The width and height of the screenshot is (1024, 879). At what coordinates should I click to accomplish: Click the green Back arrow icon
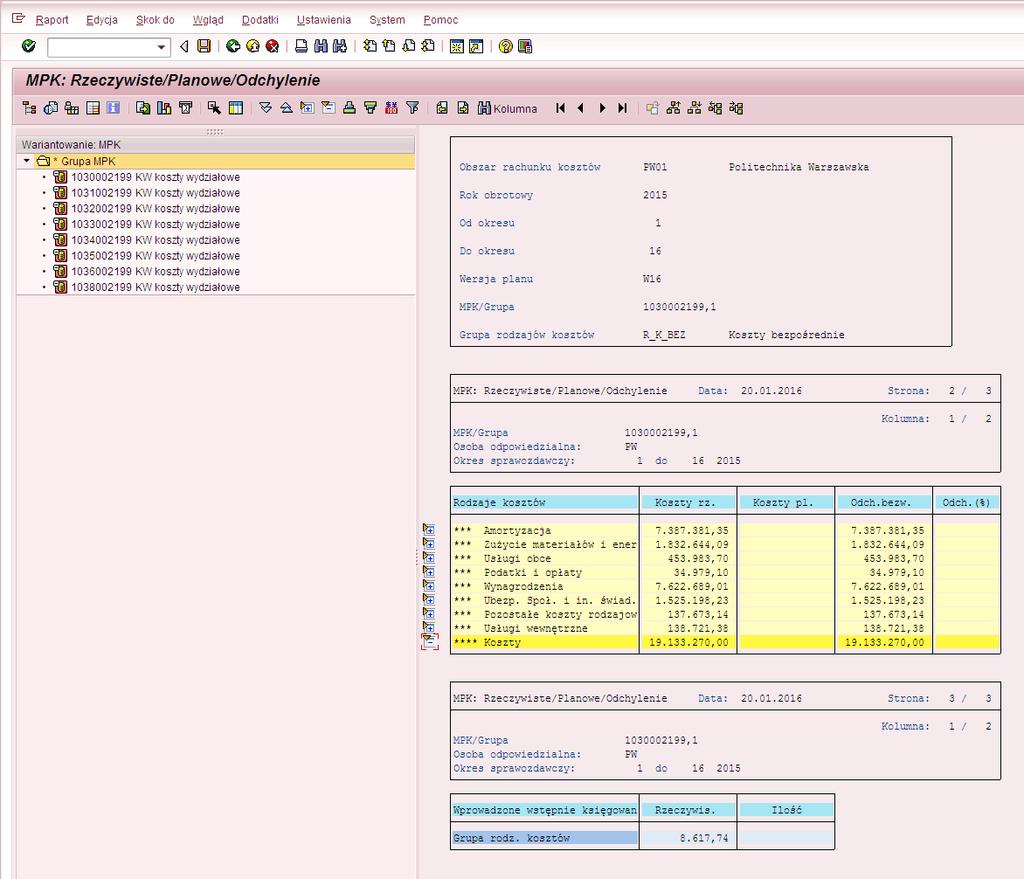pyautogui.click(x=232, y=46)
